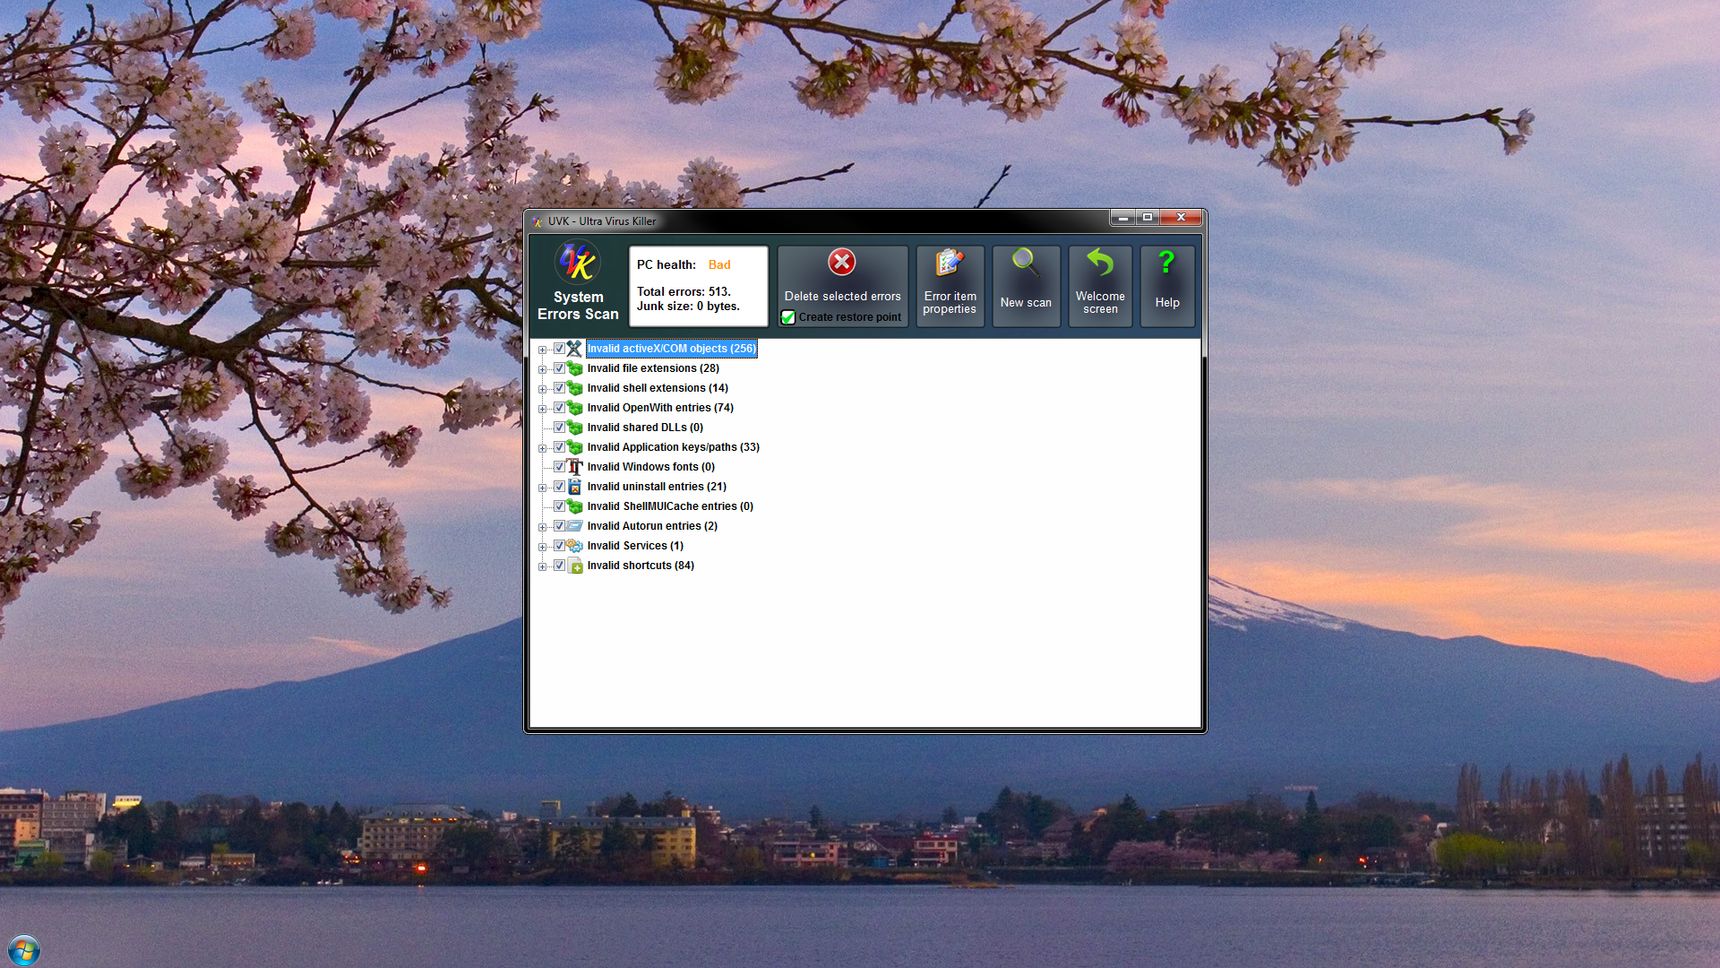The image size is (1720, 968).
Task: Click the Invalid Autorun entries icon
Action: [x=574, y=526]
